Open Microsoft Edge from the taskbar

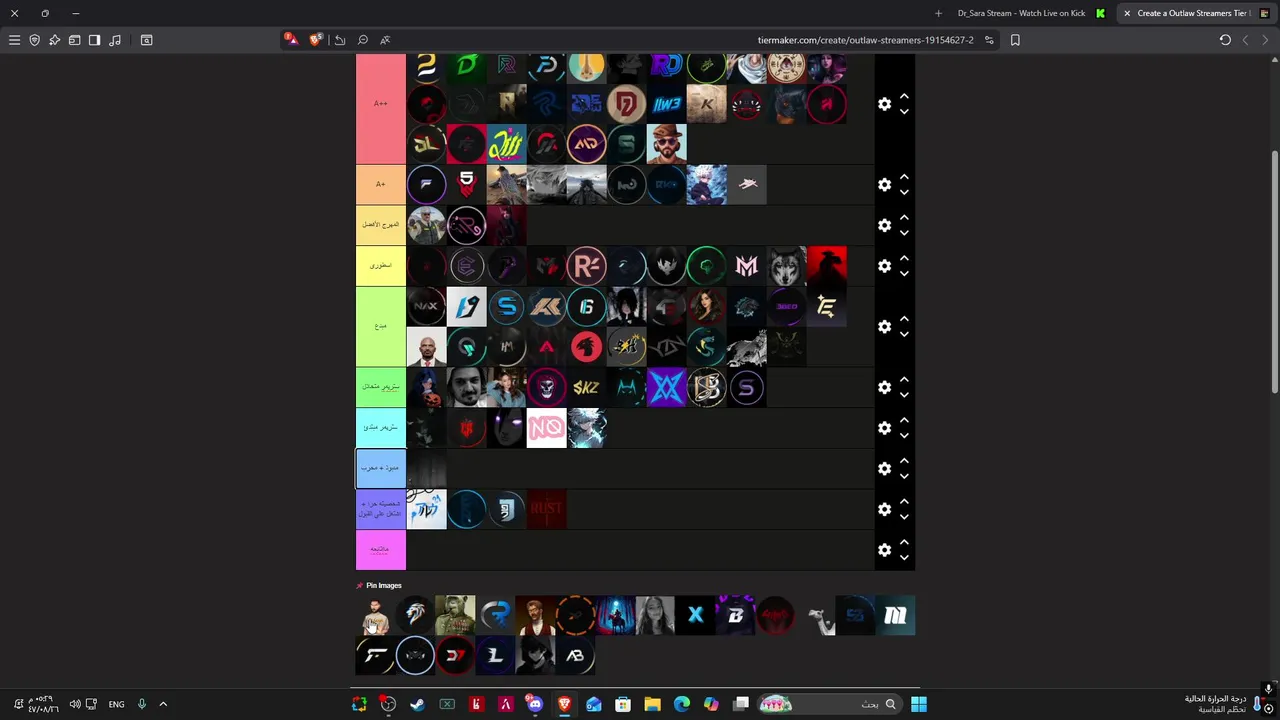point(682,704)
